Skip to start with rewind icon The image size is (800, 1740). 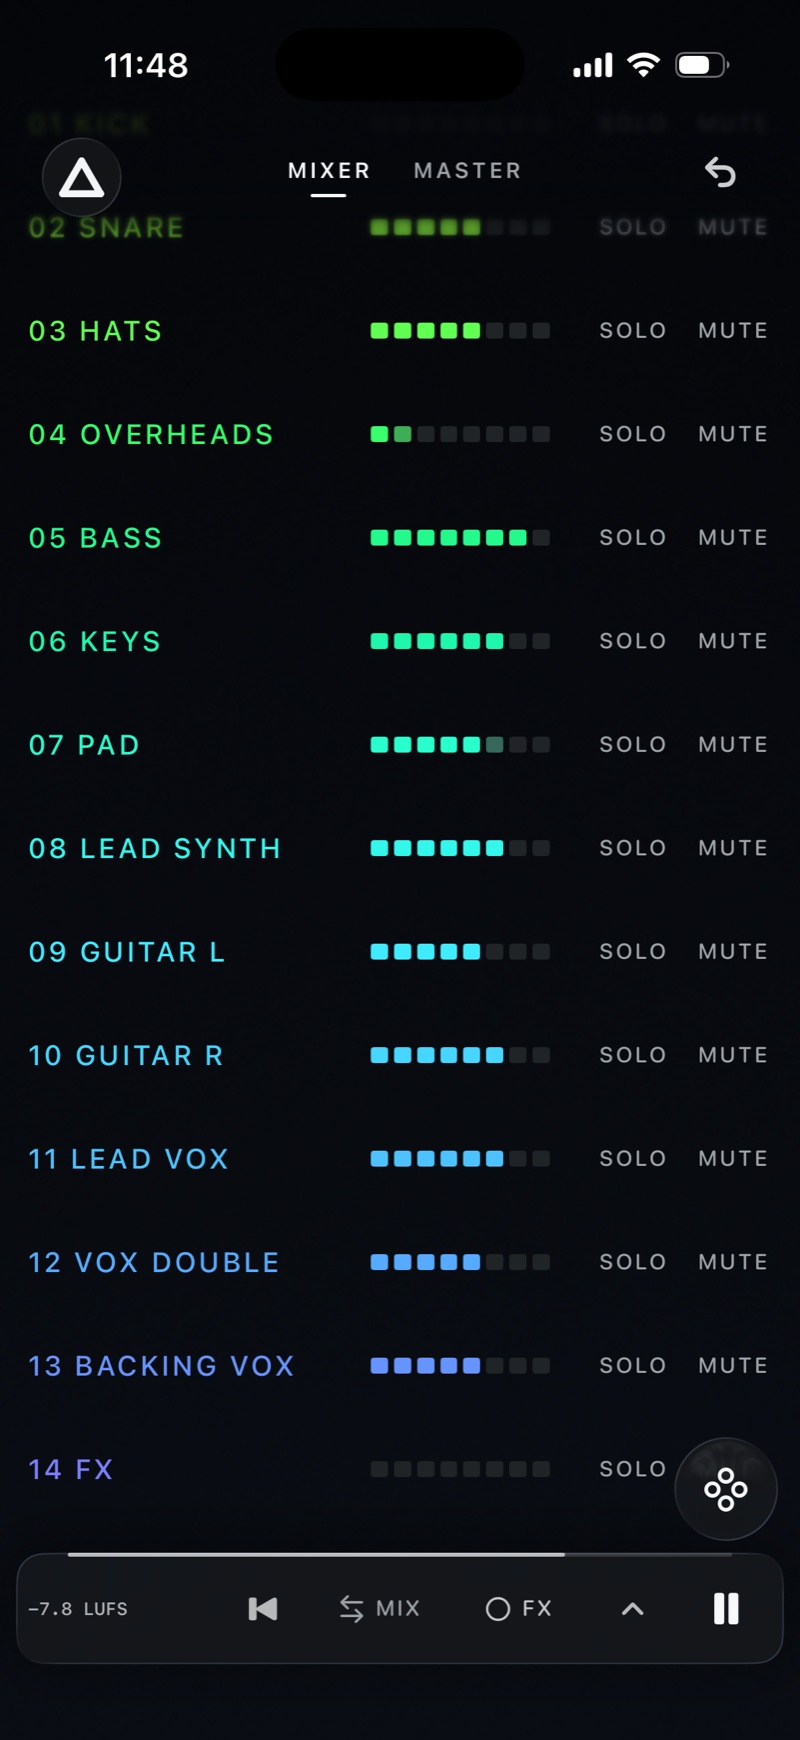(262, 1608)
